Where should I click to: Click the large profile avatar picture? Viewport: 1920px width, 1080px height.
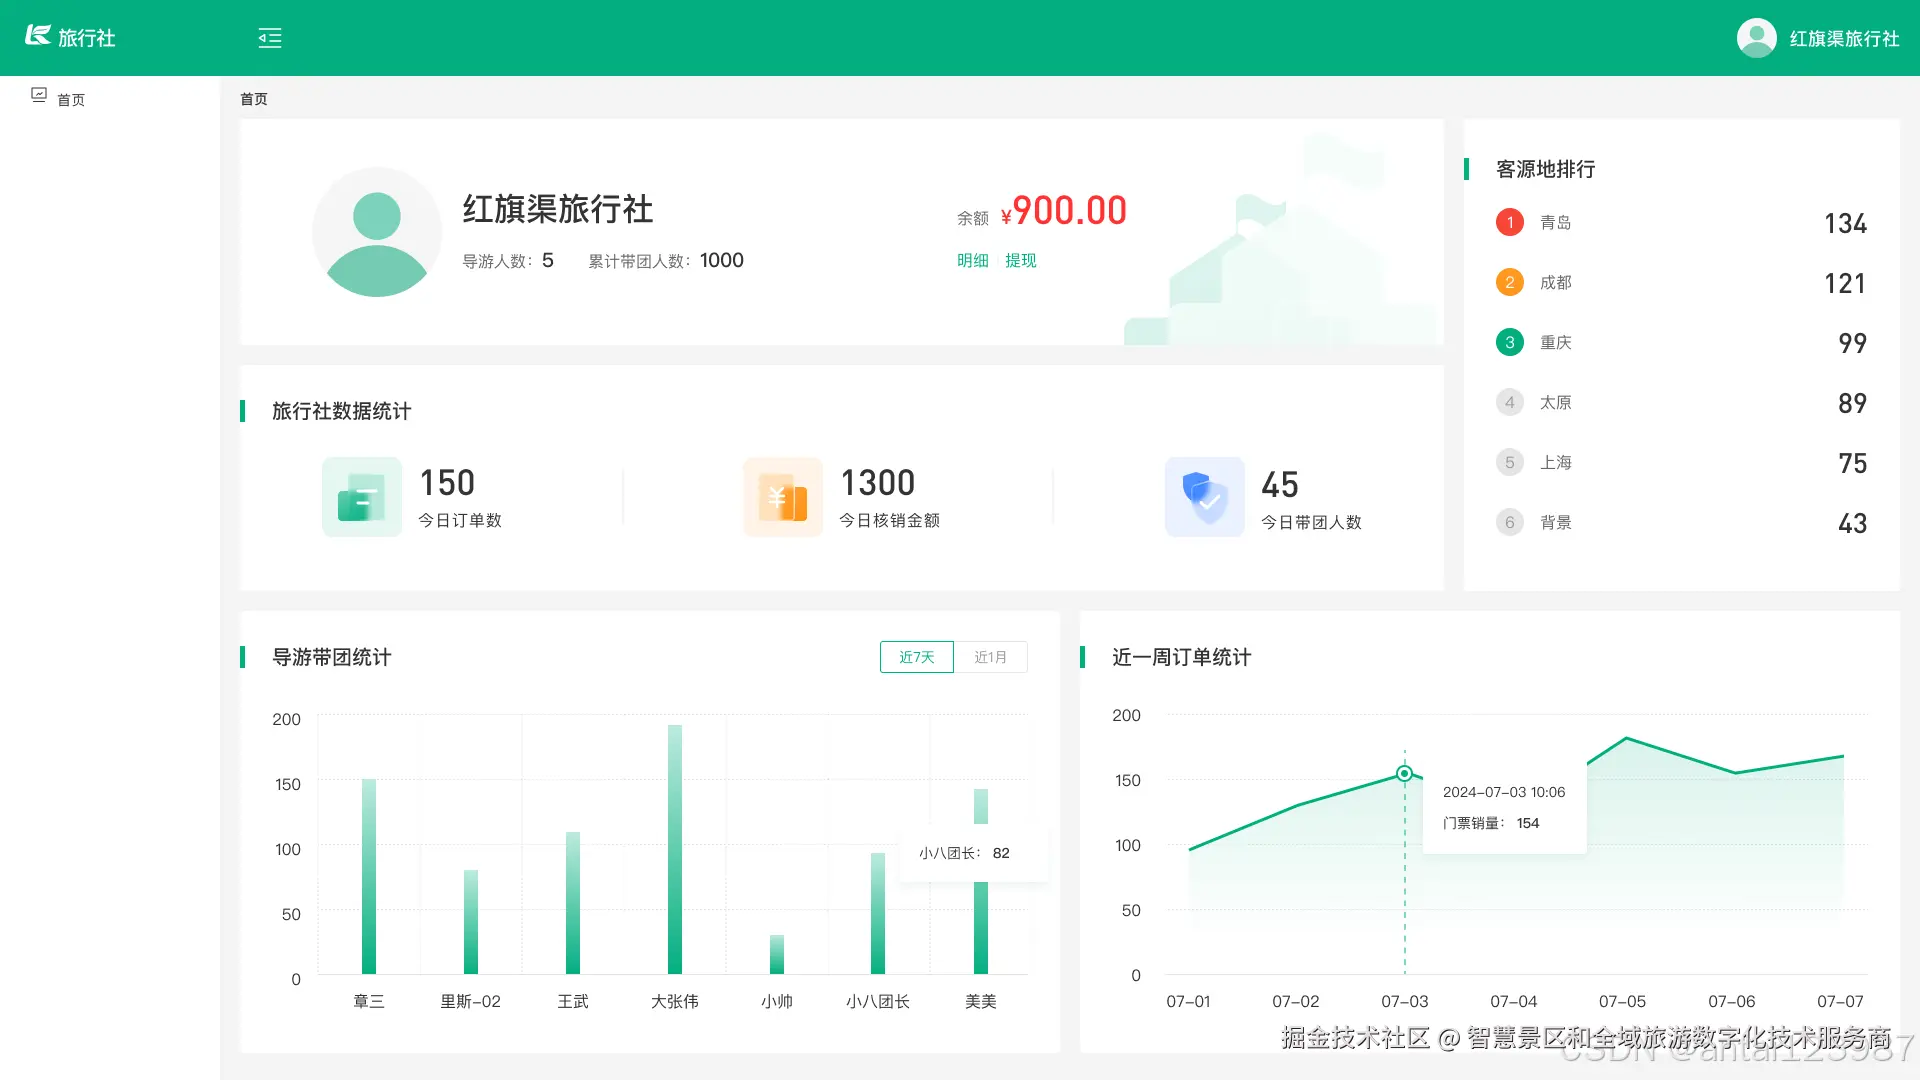tap(377, 232)
